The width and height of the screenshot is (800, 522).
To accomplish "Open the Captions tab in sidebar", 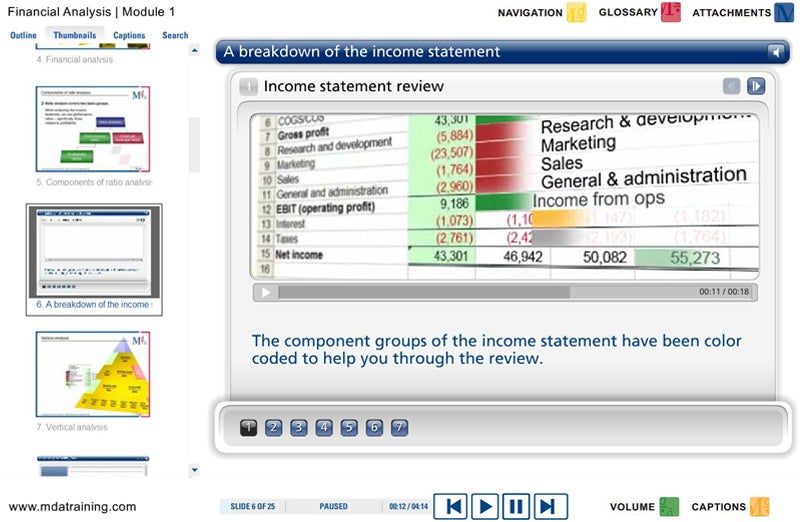I will tap(129, 35).
